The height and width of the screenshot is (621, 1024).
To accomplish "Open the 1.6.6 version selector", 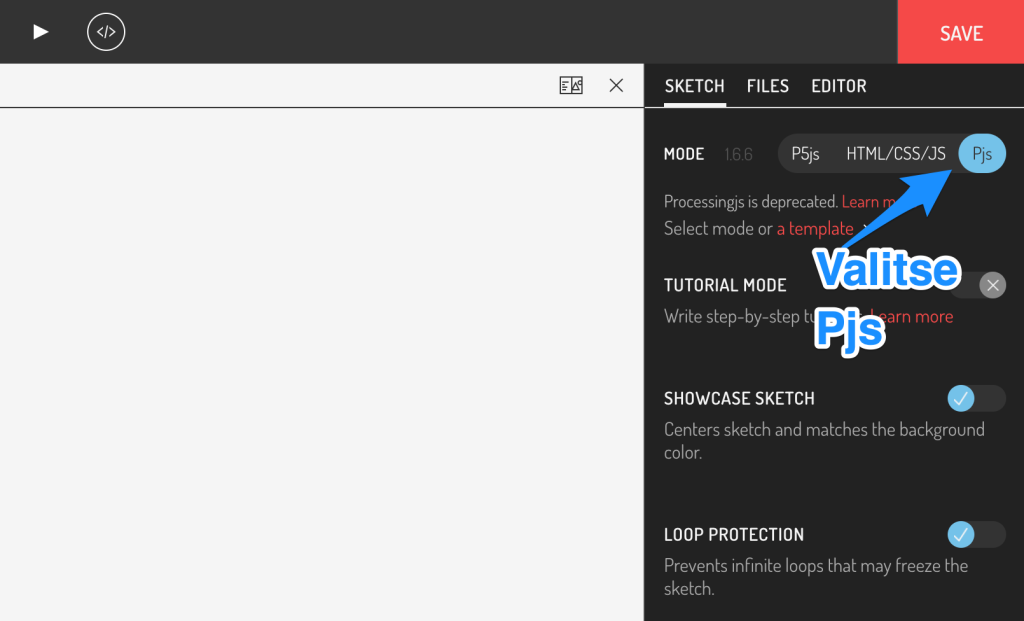I will click(x=740, y=154).
